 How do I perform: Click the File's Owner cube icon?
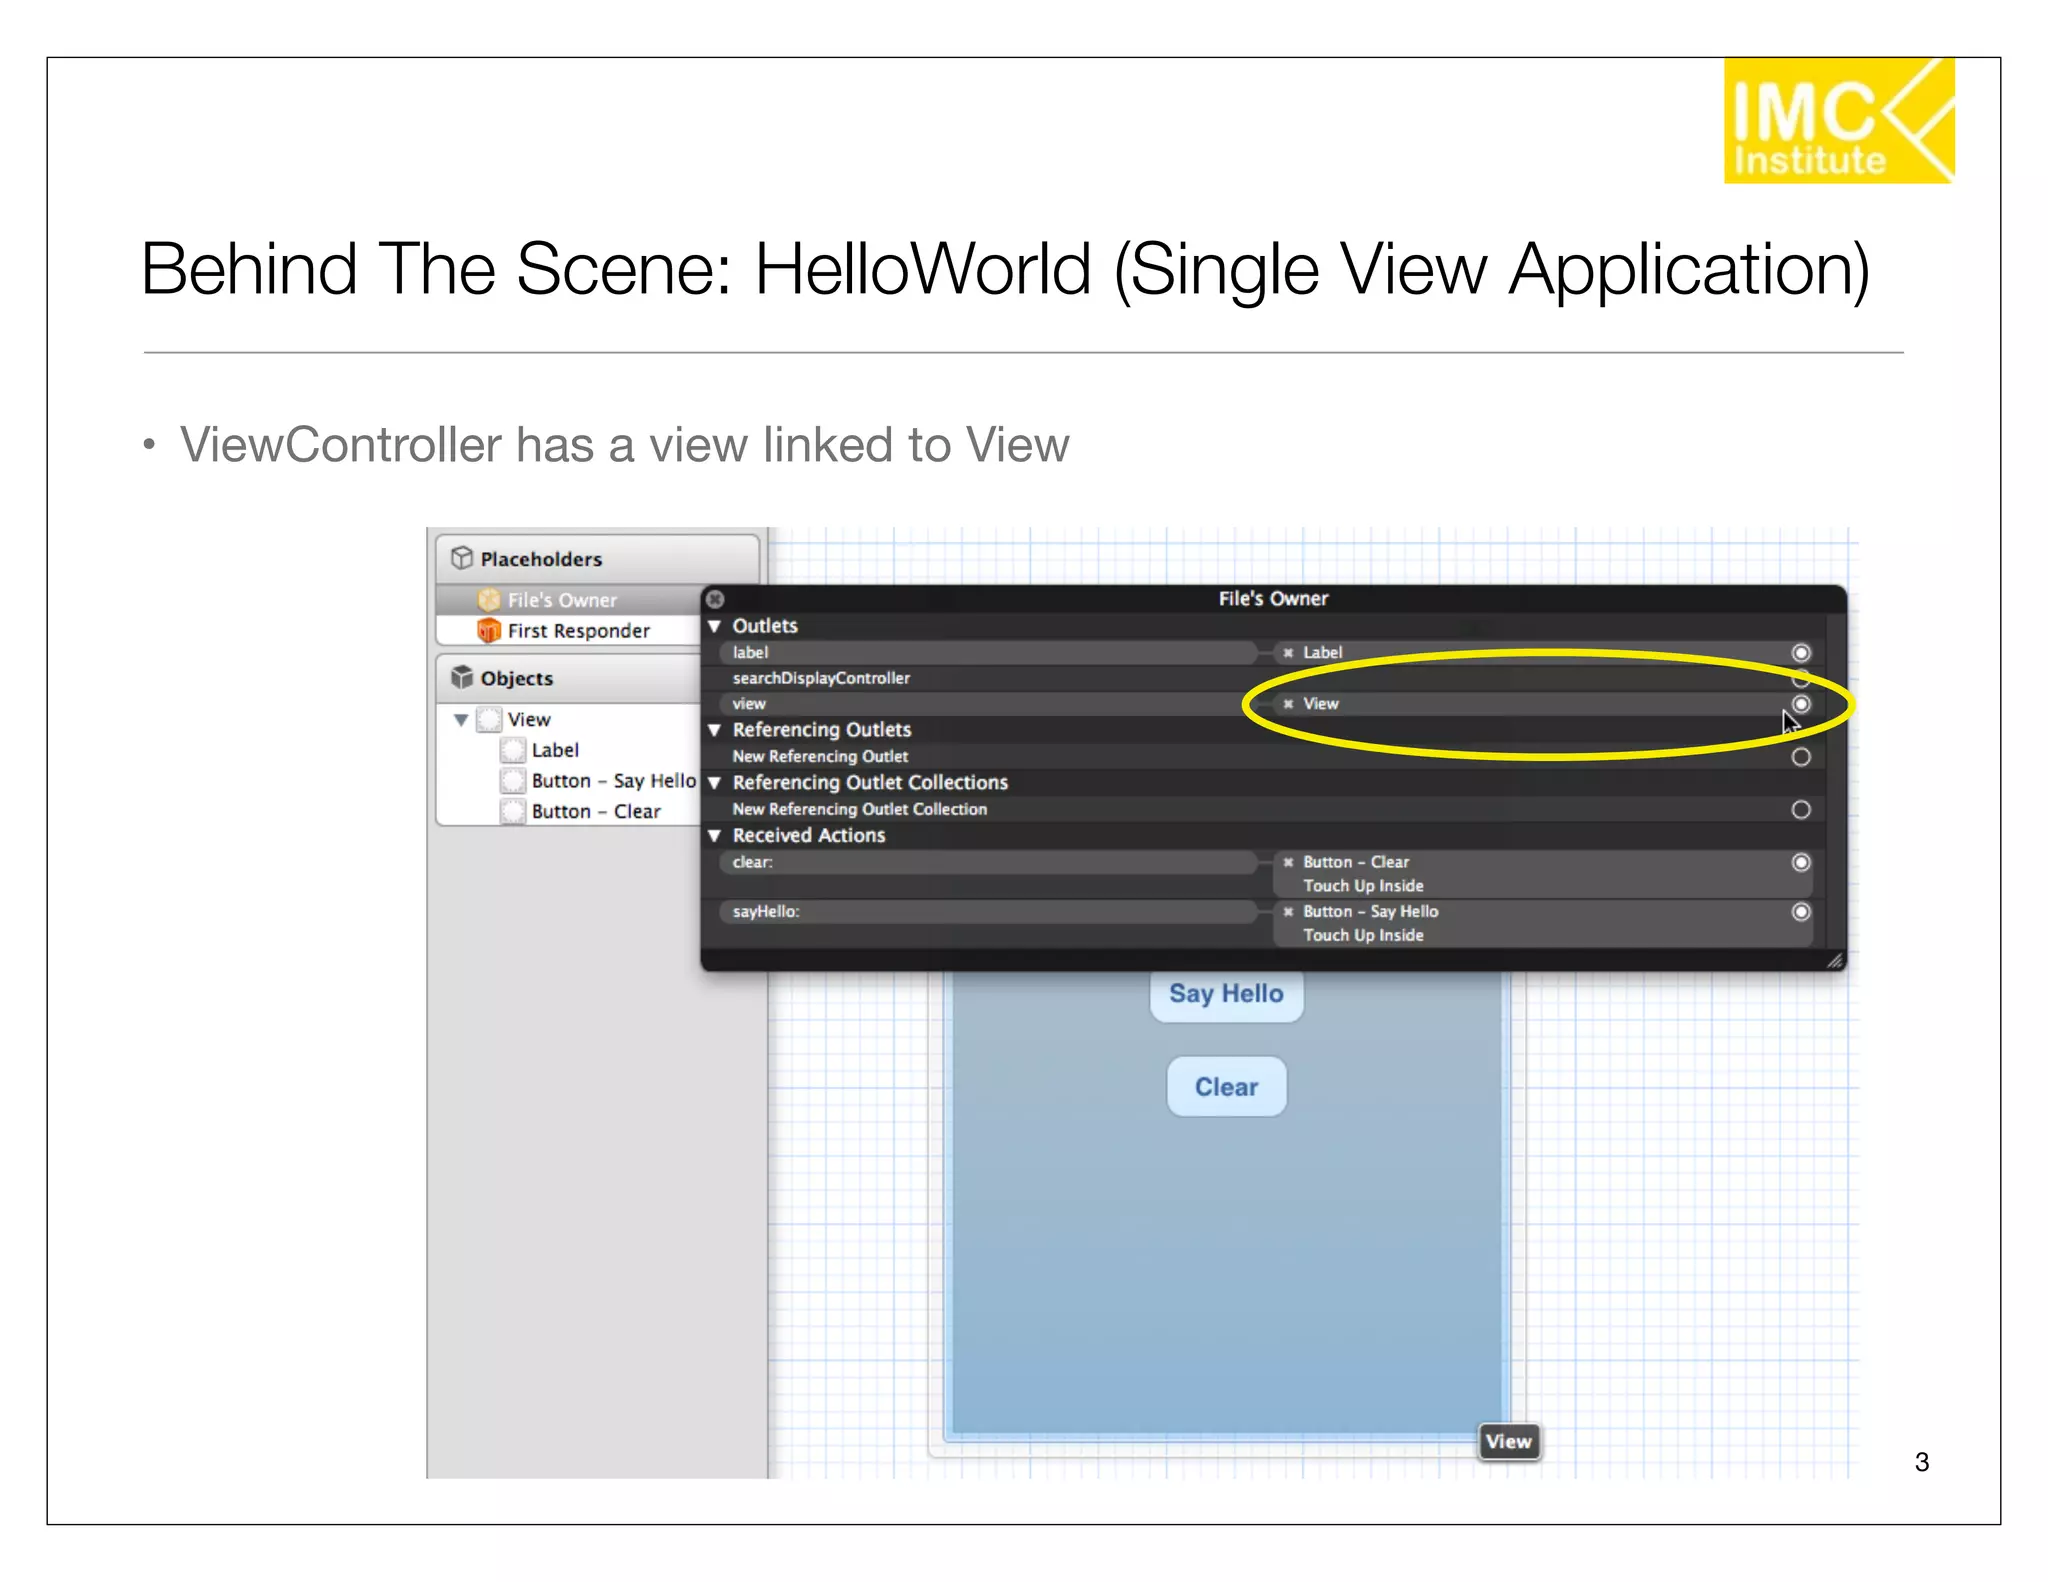coord(488,600)
